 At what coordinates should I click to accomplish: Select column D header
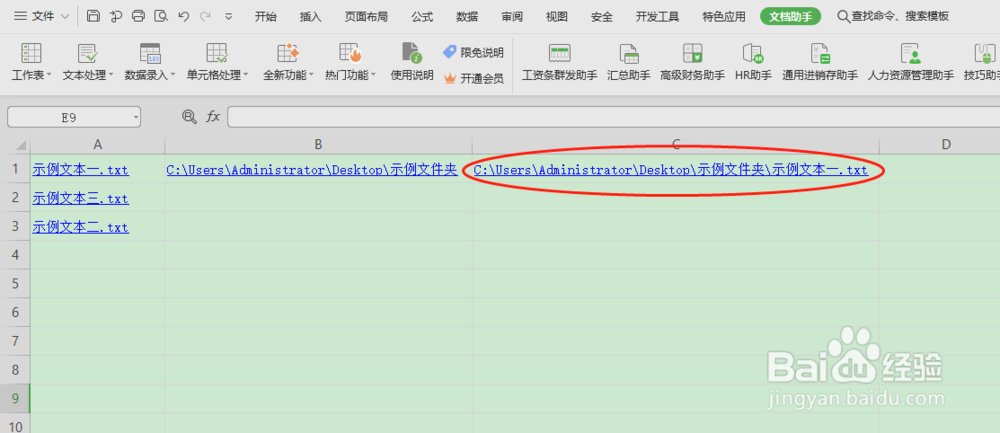point(946,145)
